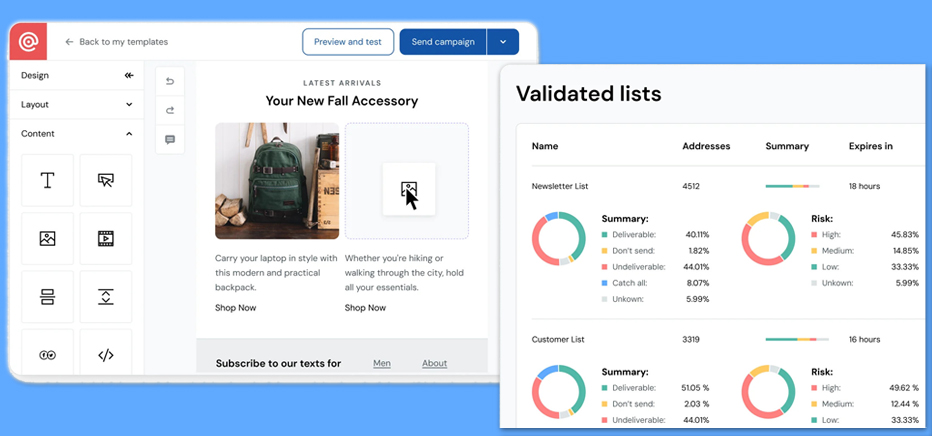Screen dimensions: 932x436
Task: Go back to my templates
Action: click(116, 42)
